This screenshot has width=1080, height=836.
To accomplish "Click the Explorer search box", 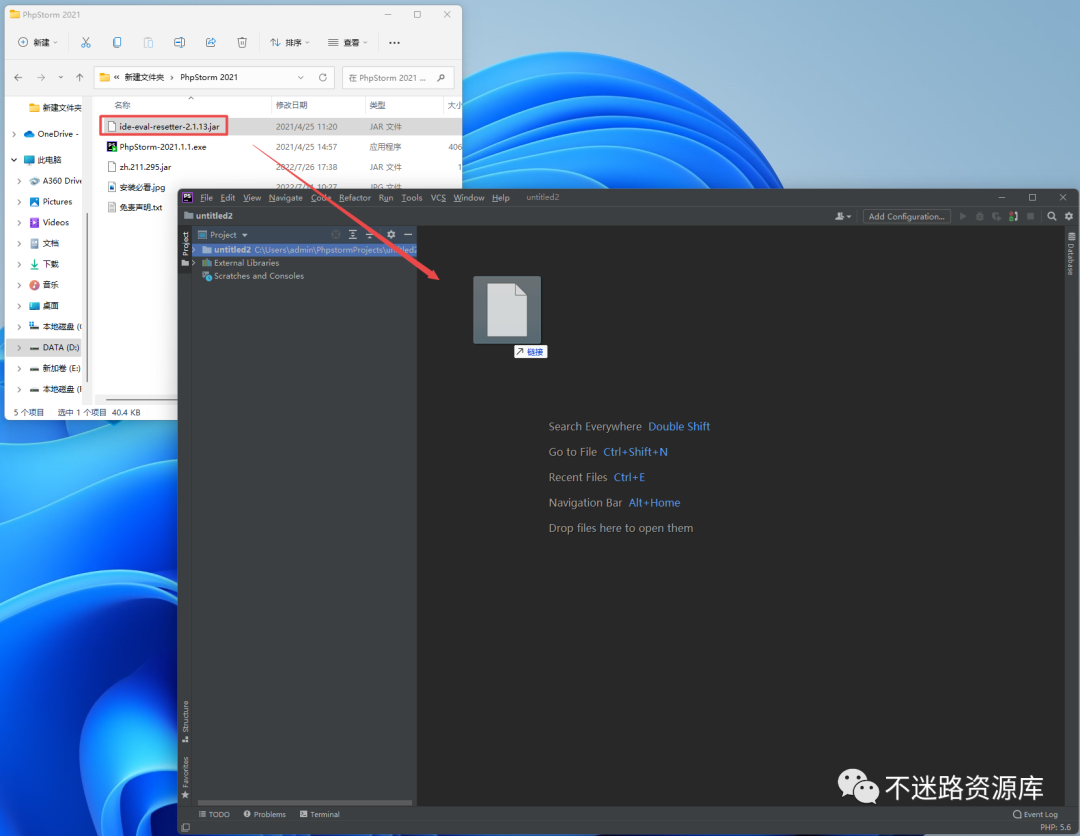I will 398,78.
